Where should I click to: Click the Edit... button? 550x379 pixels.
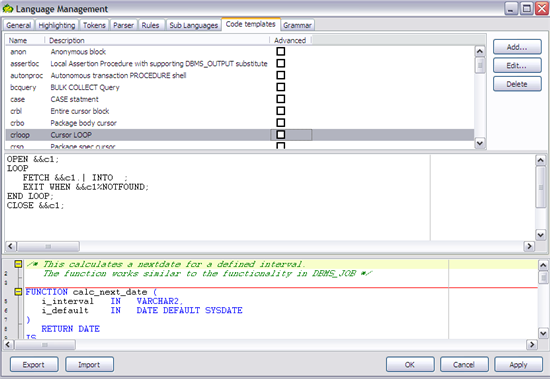(517, 65)
